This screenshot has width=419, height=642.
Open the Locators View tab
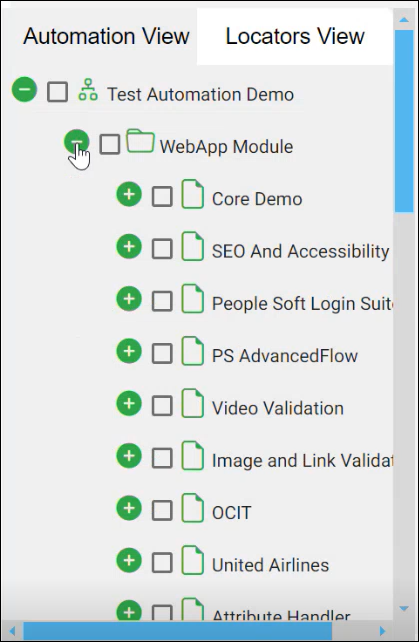(295, 36)
